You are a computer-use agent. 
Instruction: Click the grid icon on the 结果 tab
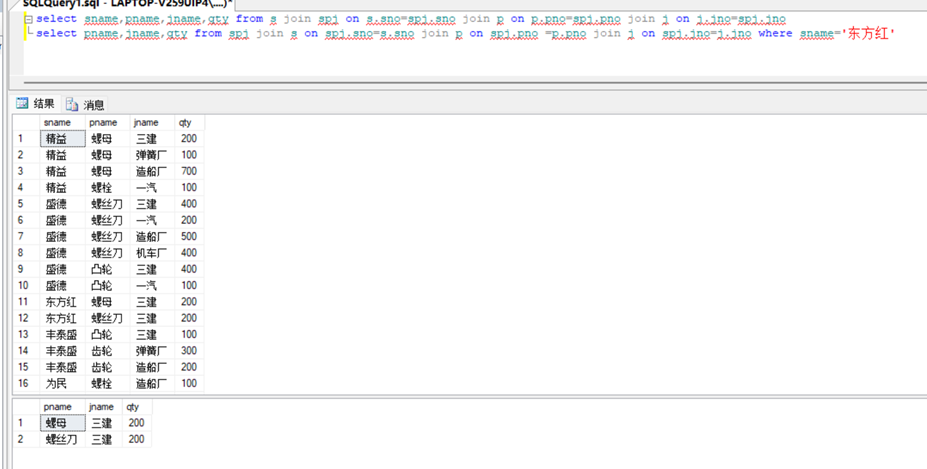22,104
